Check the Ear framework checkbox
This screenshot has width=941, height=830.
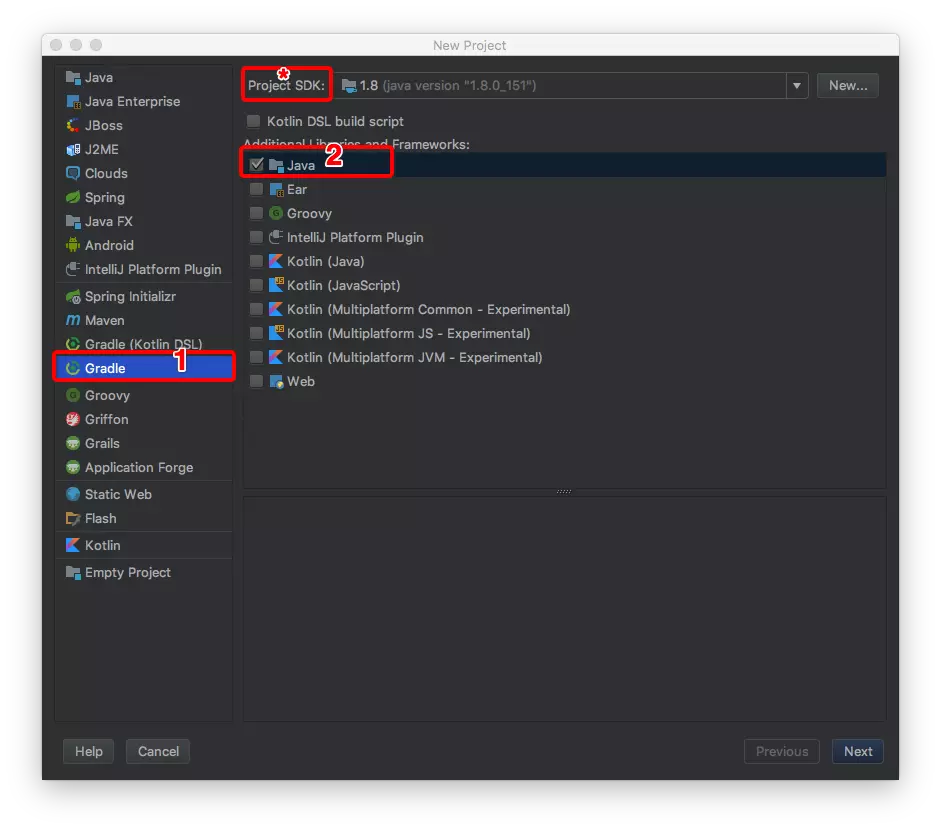(x=257, y=190)
